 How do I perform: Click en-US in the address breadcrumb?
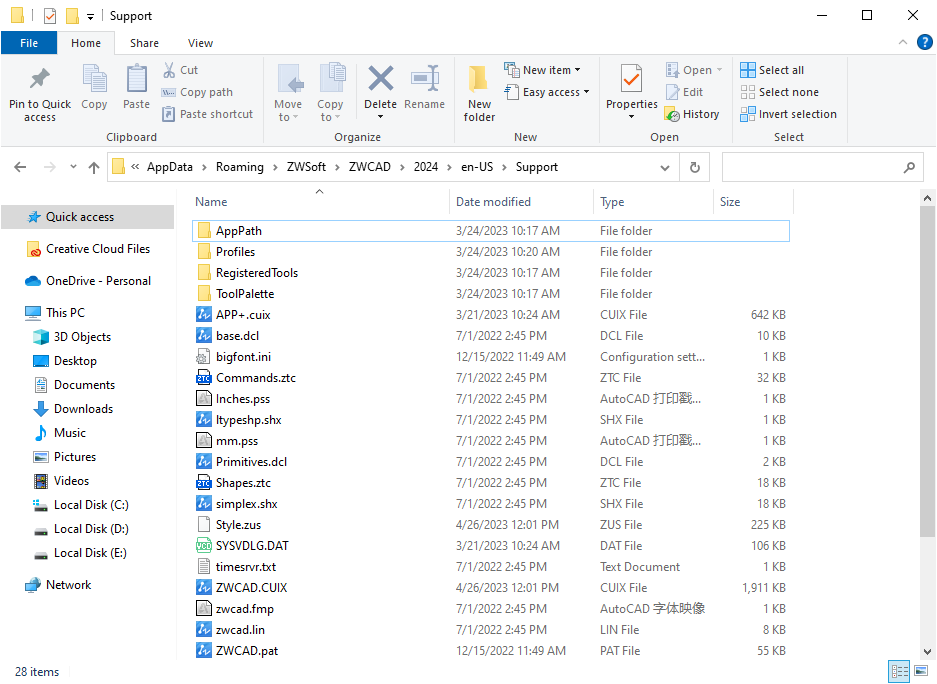tap(477, 167)
